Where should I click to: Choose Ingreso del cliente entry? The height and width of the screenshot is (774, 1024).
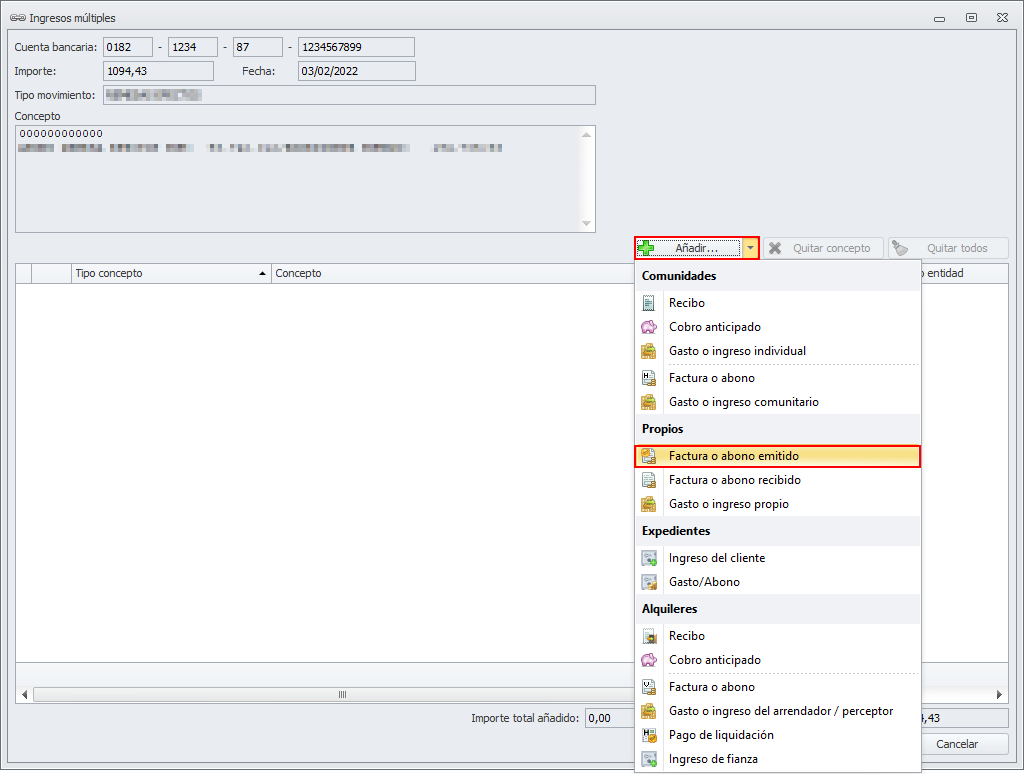pyautogui.click(x=778, y=558)
